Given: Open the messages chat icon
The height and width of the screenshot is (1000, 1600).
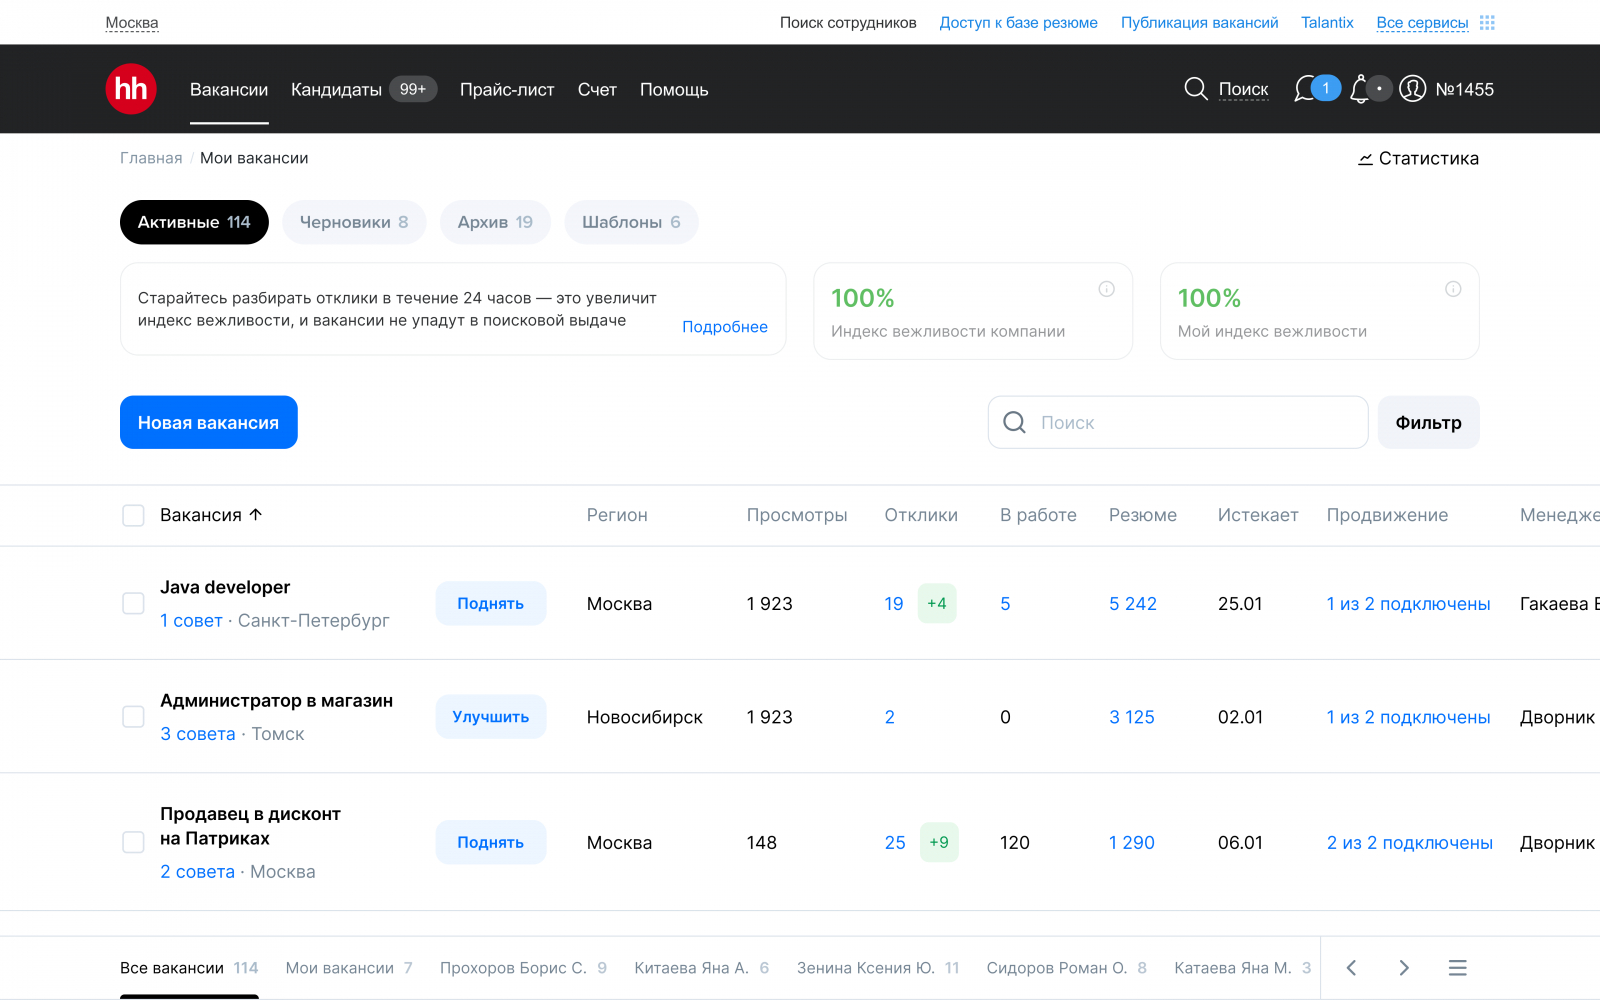Looking at the screenshot, I should [1305, 89].
